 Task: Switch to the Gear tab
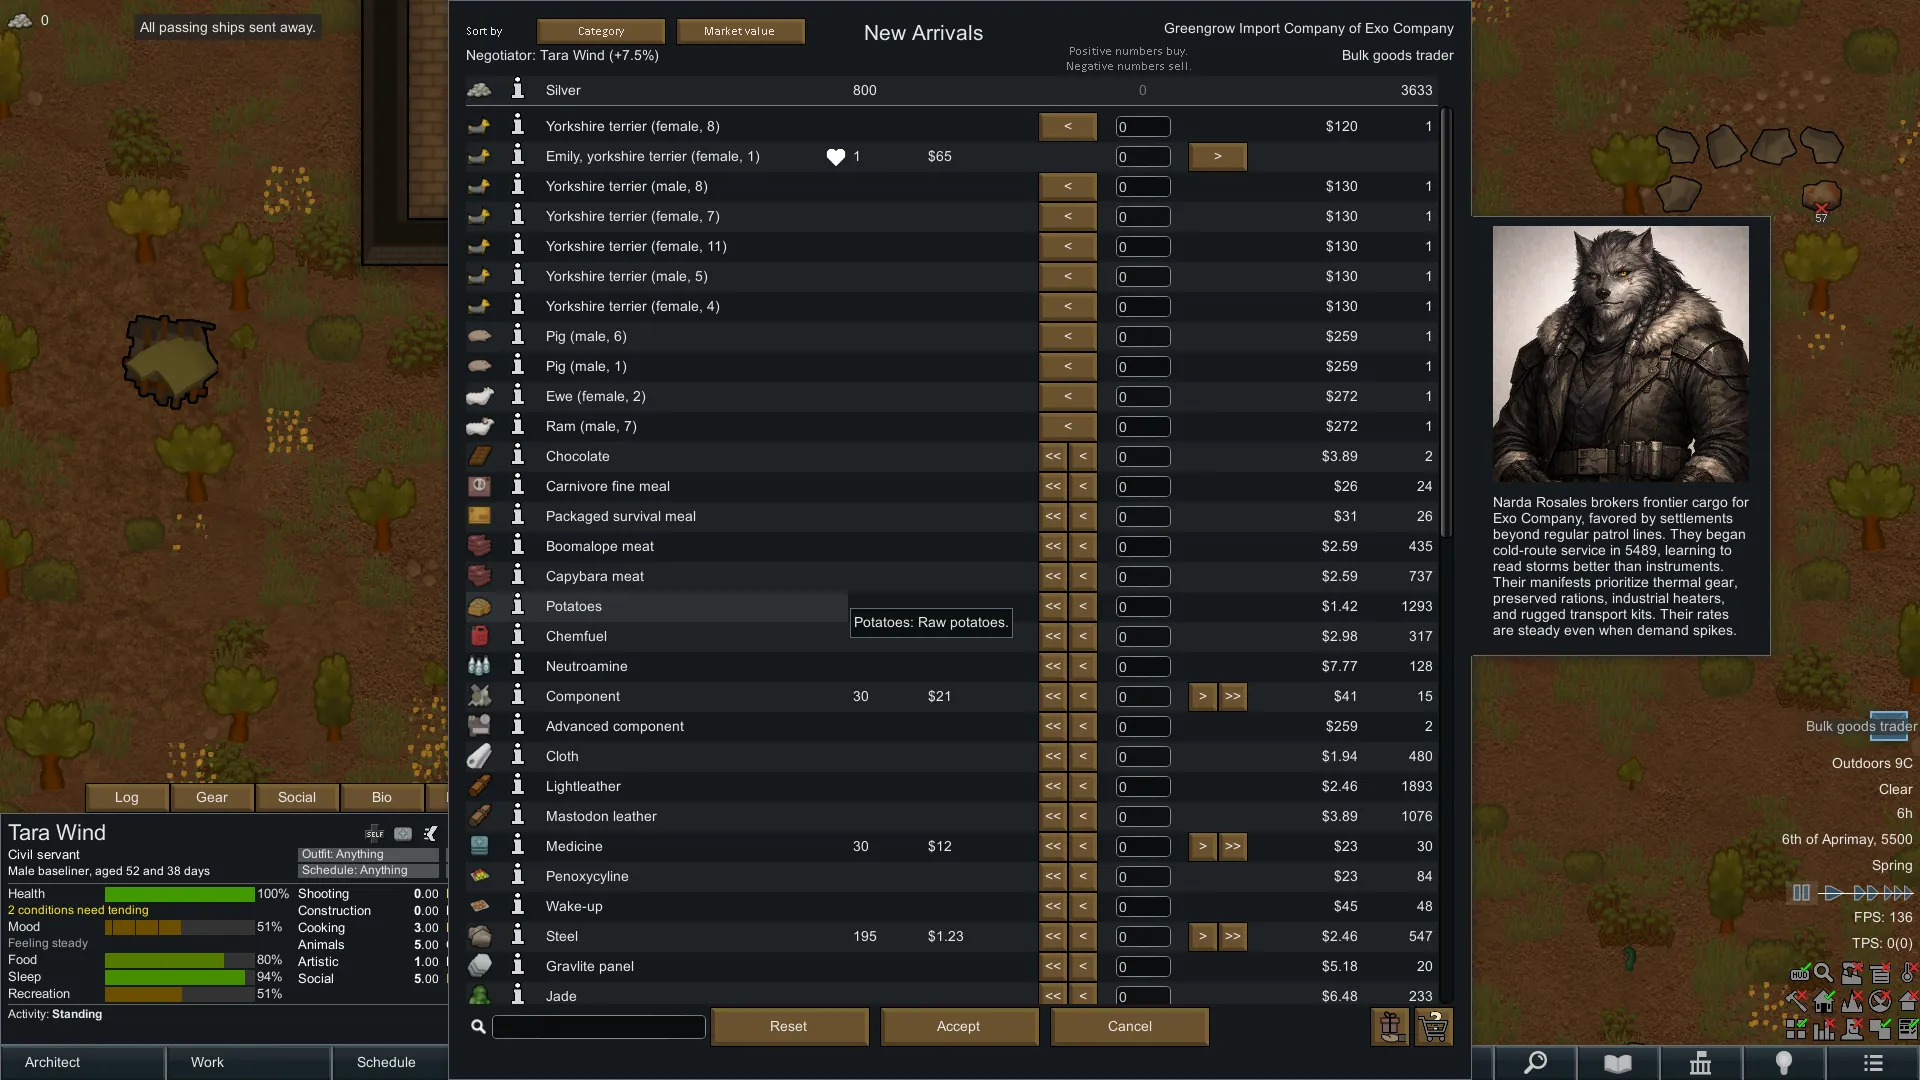212,797
